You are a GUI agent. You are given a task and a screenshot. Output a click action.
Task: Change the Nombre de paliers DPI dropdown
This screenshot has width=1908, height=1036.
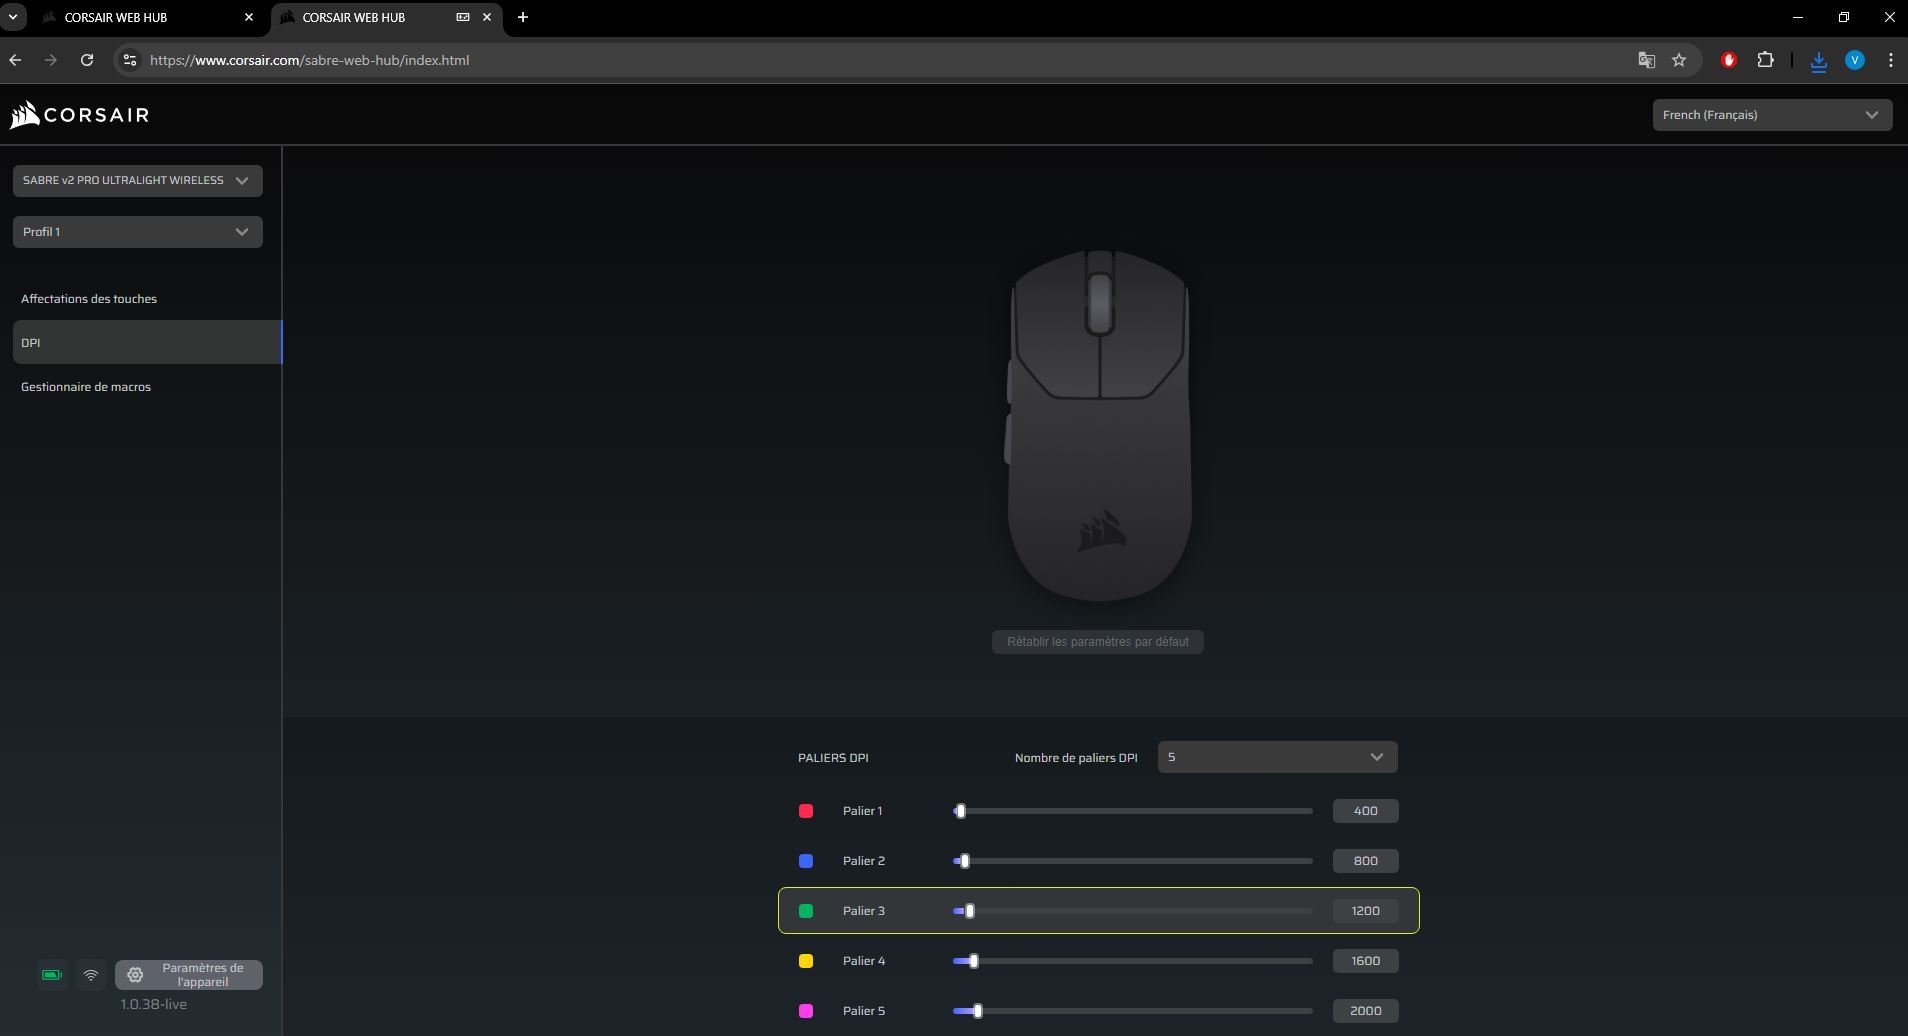point(1276,757)
